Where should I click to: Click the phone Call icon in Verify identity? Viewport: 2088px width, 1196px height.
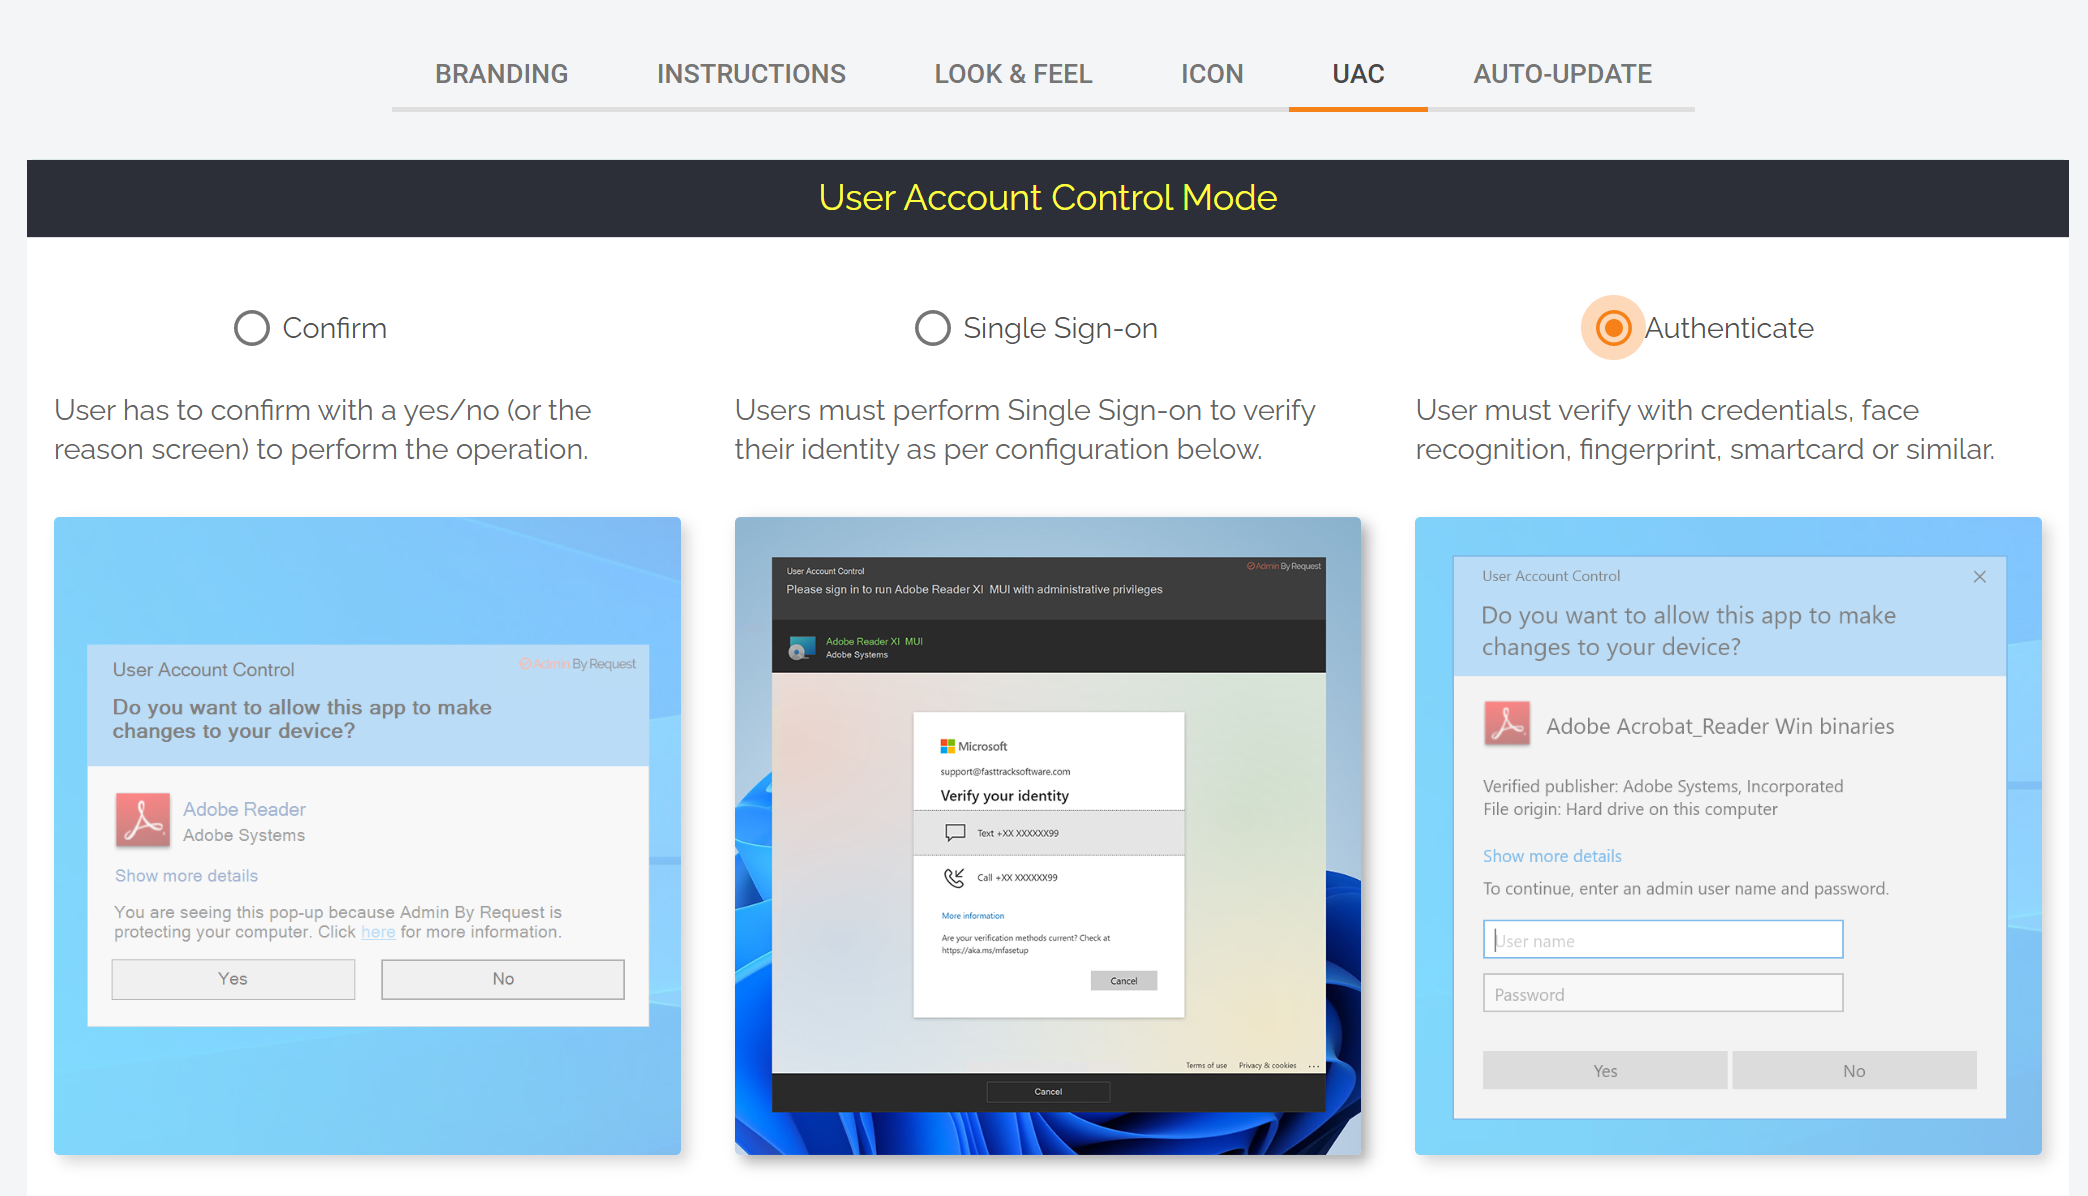[x=954, y=877]
